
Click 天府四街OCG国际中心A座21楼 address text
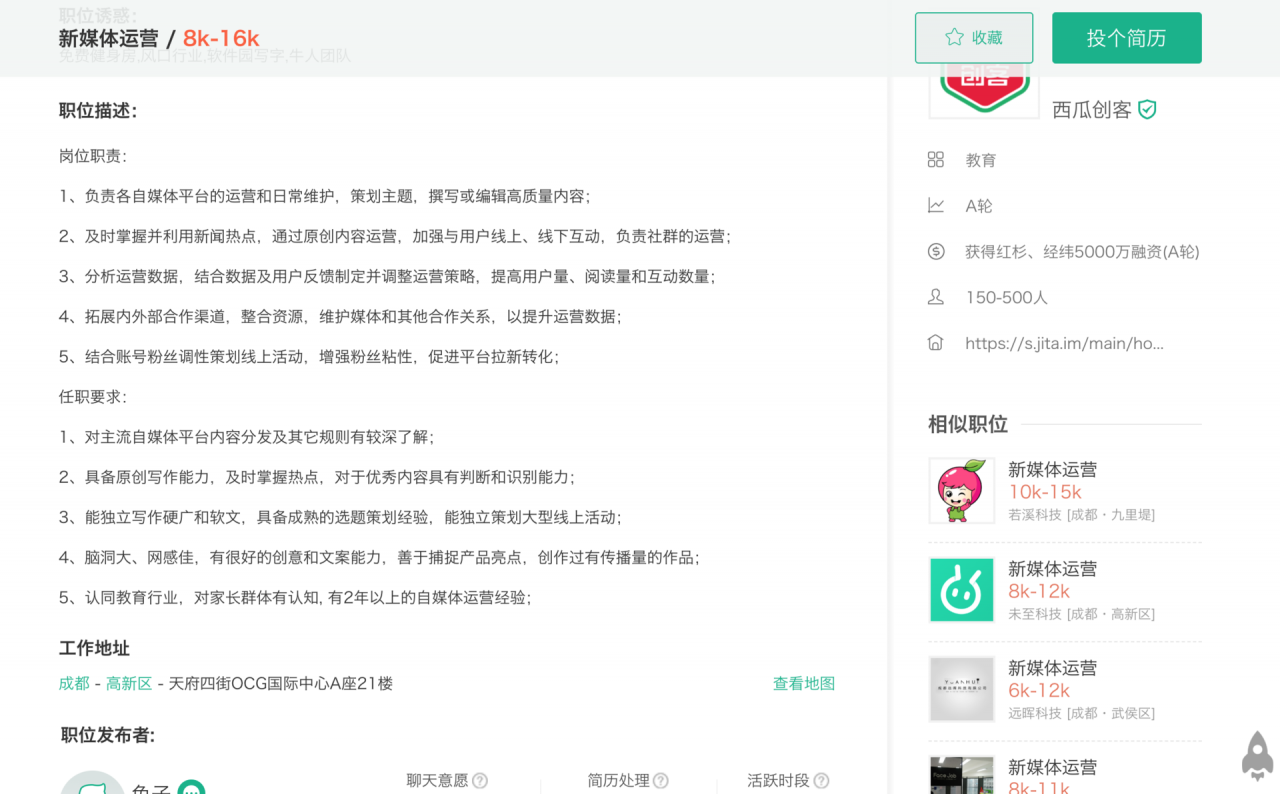point(281,683)
